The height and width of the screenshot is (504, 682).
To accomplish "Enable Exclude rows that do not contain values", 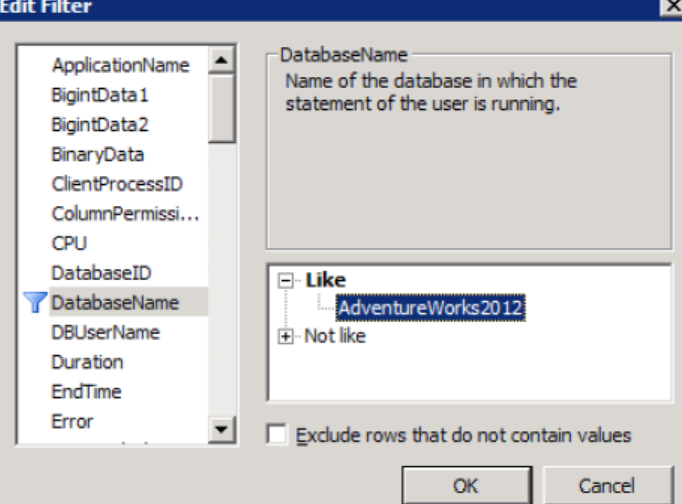I will point(277,434).
